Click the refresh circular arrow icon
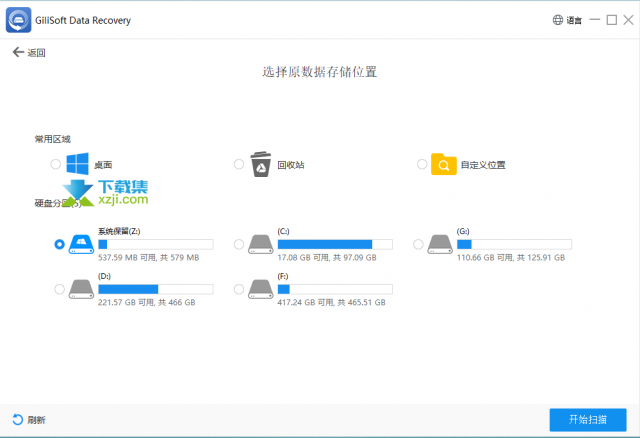The image size is (640, 438). [x=18, y=419]
